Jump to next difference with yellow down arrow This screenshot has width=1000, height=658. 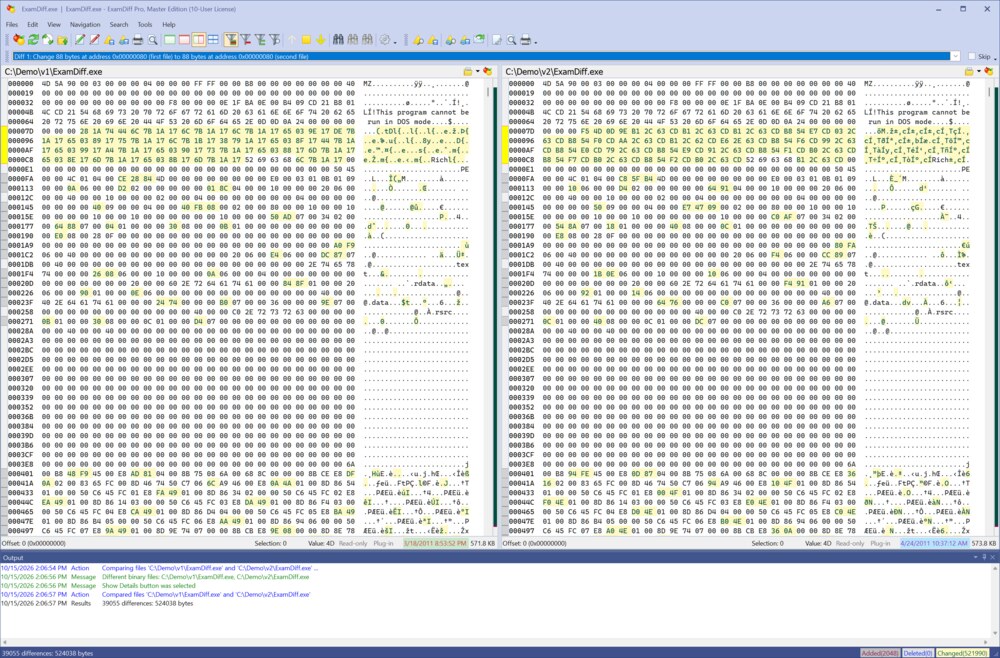coord(321,40)
